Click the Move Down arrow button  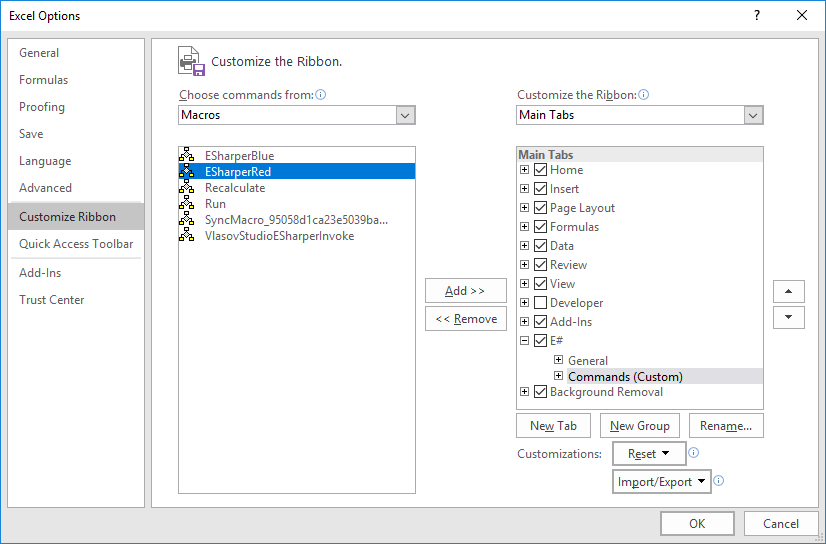point(789,317)
